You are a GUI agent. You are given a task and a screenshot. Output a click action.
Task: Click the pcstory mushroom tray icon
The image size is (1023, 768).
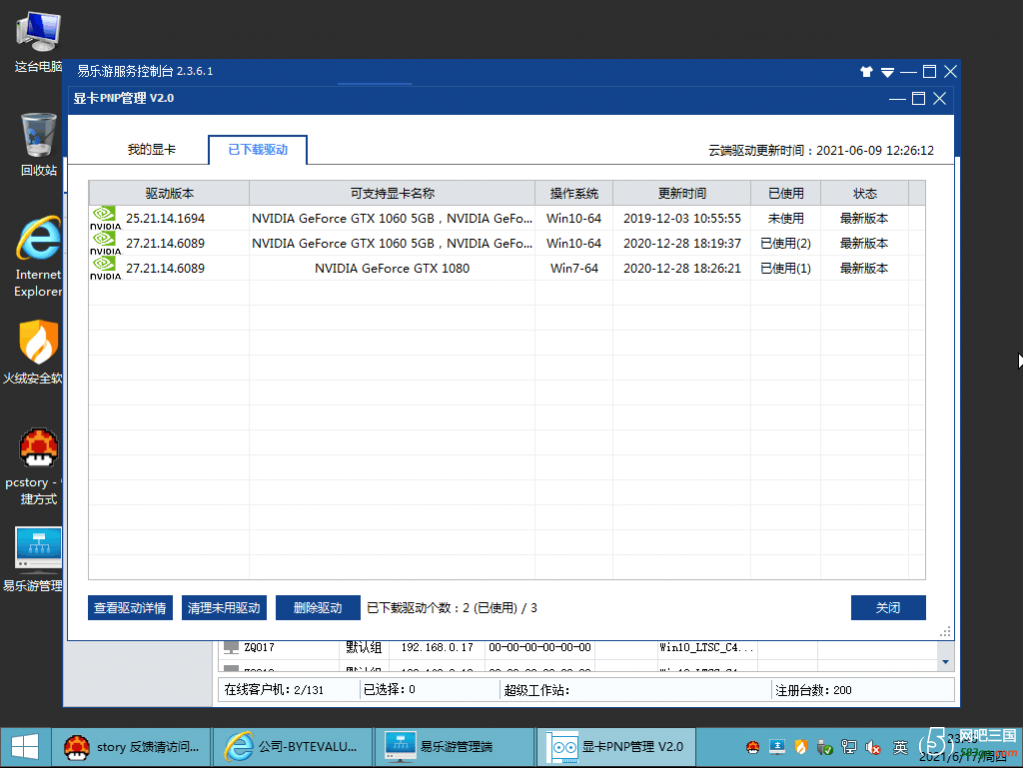[752, 747]
